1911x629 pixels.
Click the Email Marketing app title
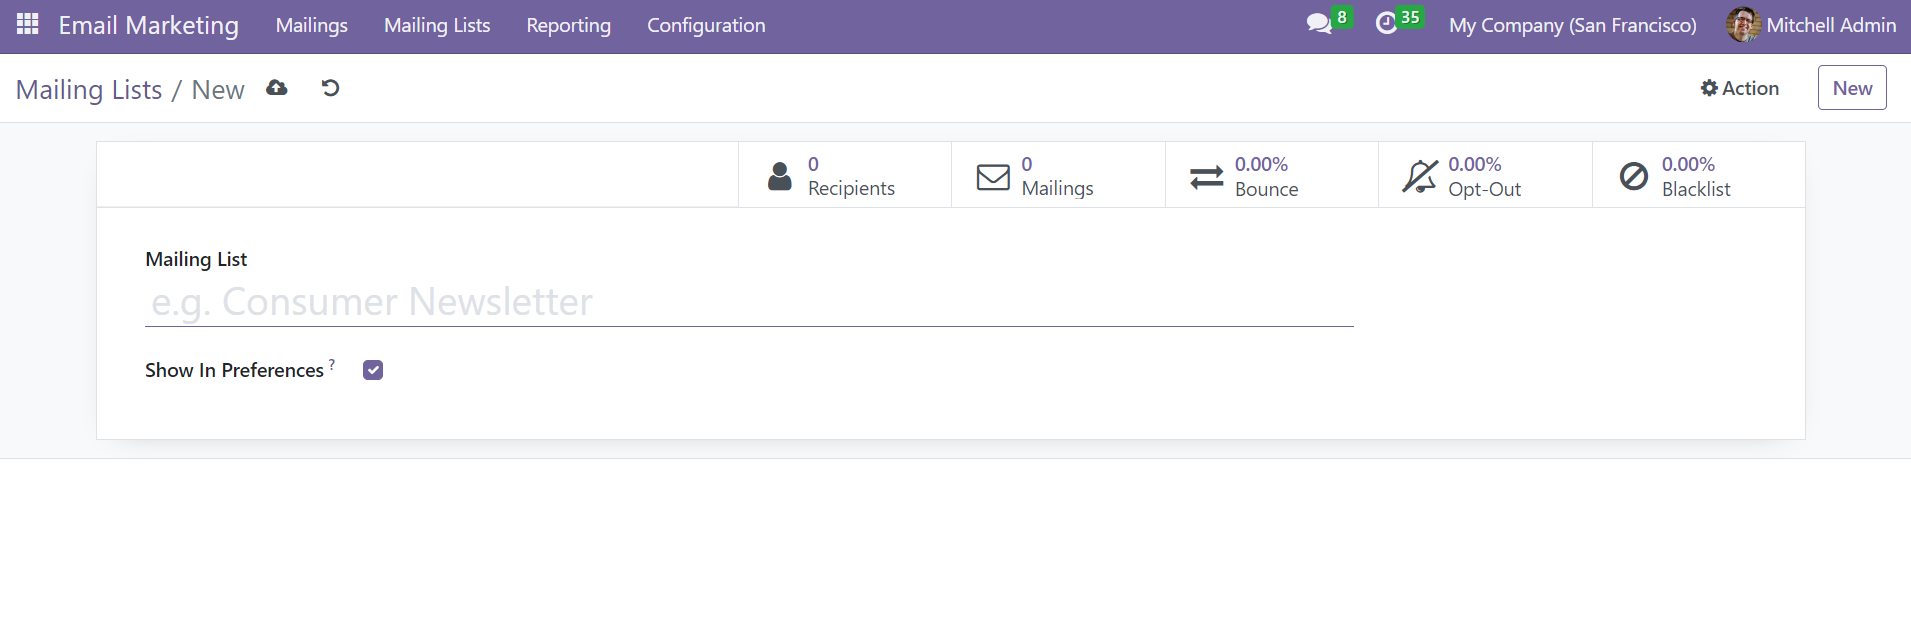point(149,25)
